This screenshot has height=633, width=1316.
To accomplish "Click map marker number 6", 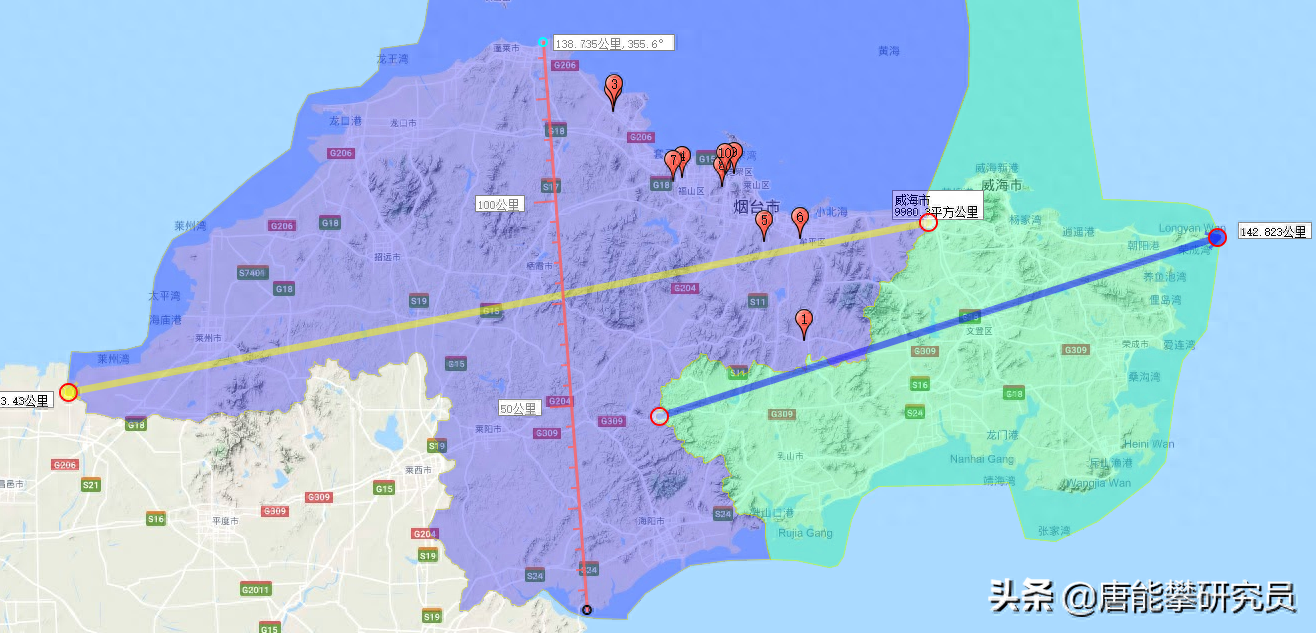I will point(799,218).
